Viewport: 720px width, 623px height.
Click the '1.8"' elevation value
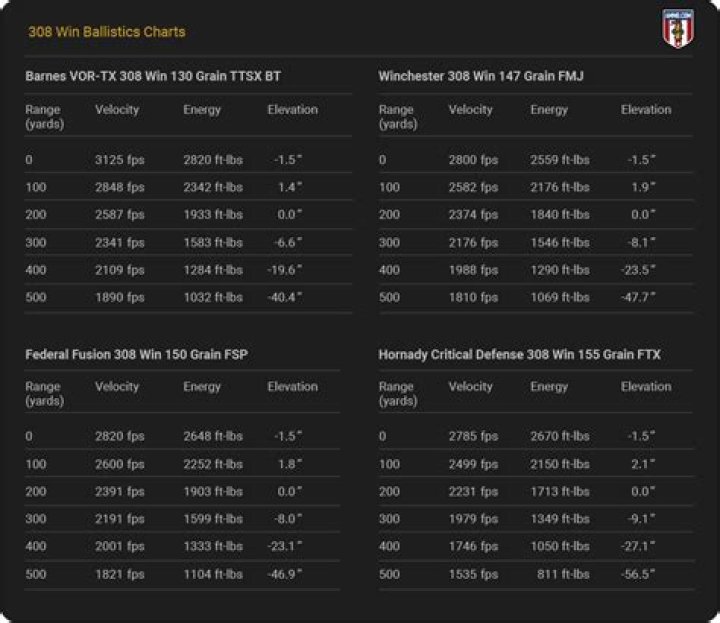point(290,464)
